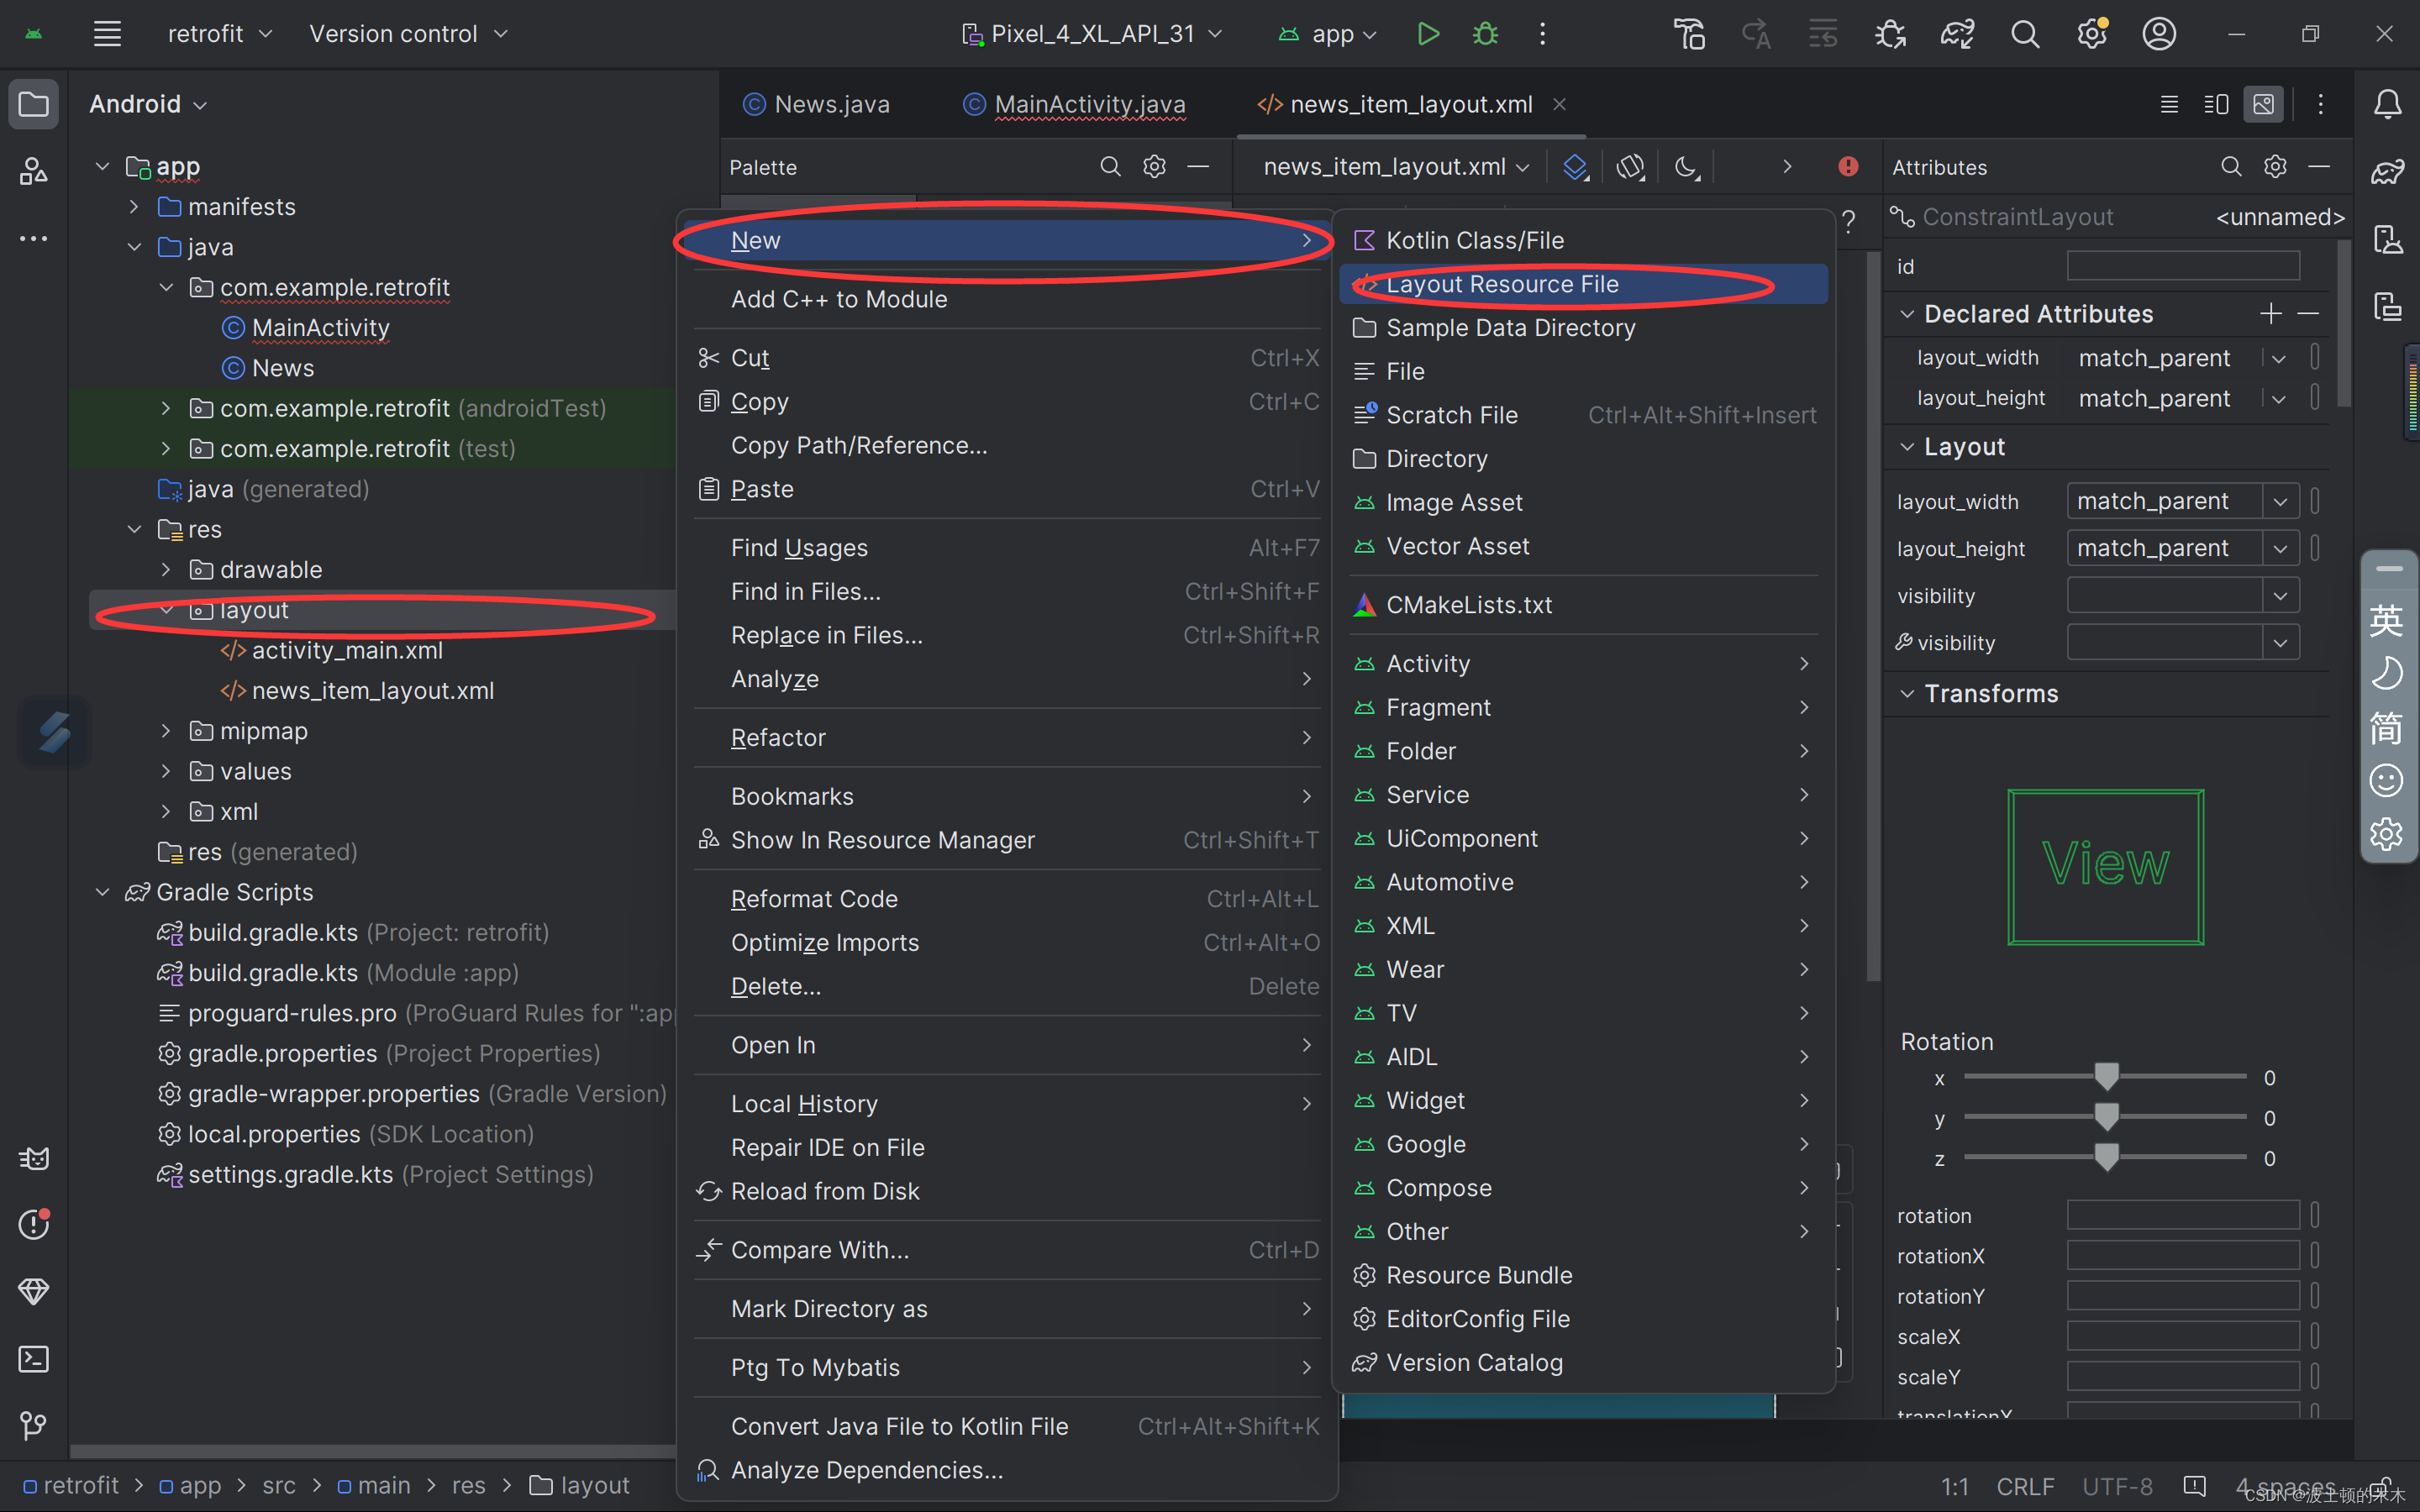Screen dimensions: 2420x1512
Task: Switch to the MainActivity.java tab
Action: click(x=1074, y=104)
